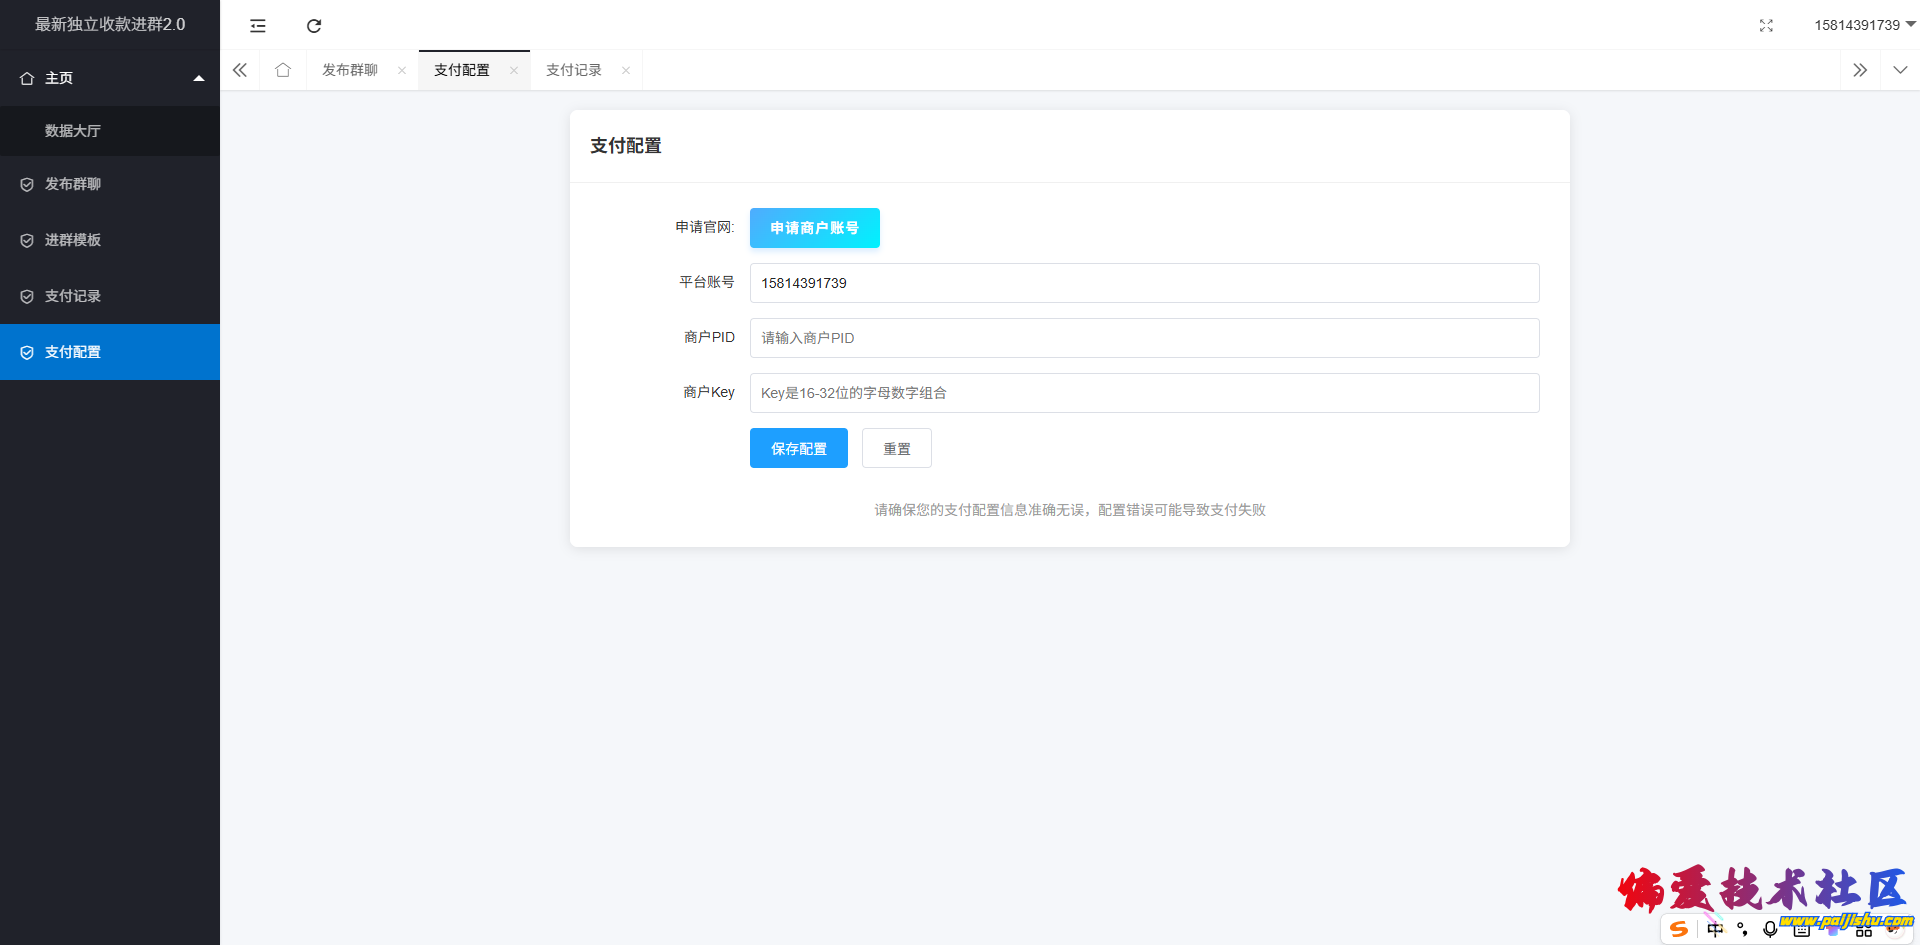Open 进群模板 in the sidebar
The image size is (1920, 945).
tap(73, 240)
